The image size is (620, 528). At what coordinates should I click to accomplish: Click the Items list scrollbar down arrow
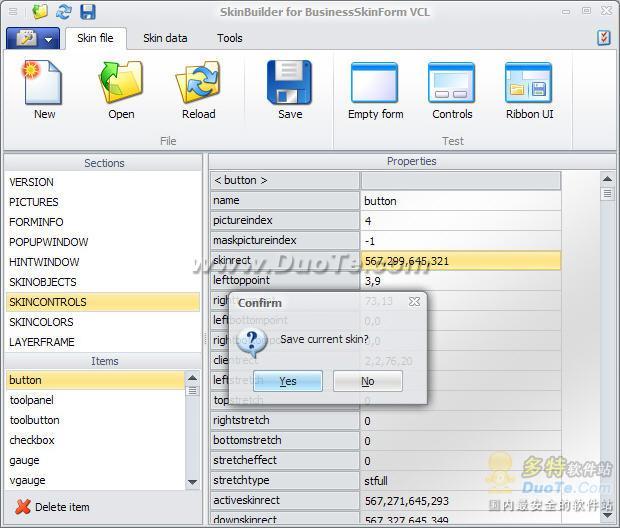tap(192, 483)
